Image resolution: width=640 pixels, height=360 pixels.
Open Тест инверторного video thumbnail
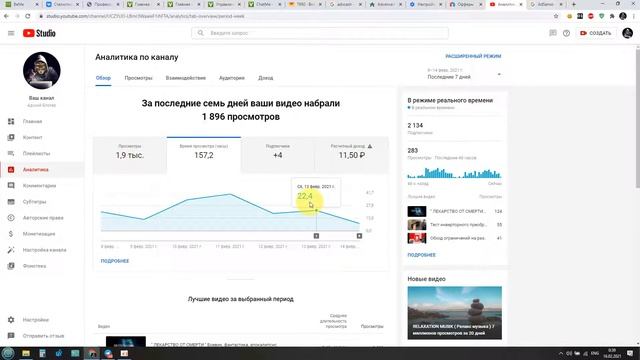417,224
